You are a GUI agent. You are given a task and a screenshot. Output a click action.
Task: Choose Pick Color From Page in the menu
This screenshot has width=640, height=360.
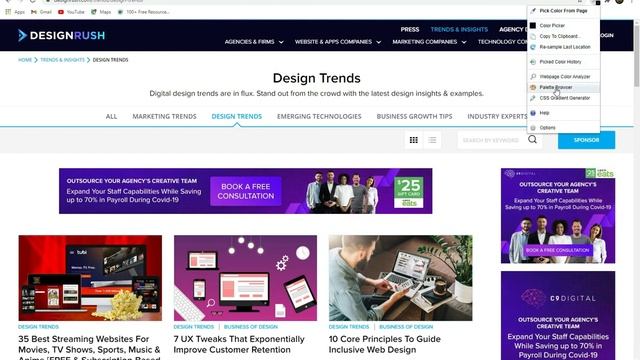(563, 11)
